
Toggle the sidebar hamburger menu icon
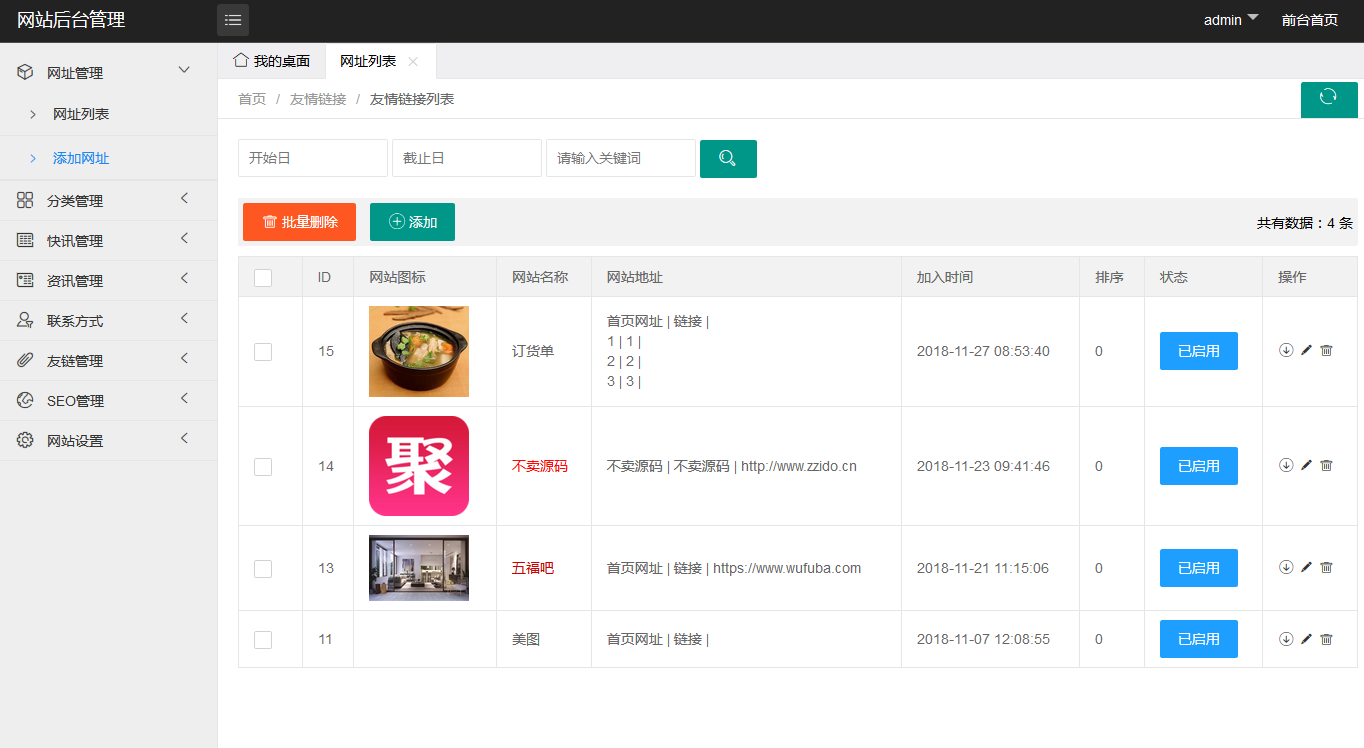point(233,20)
